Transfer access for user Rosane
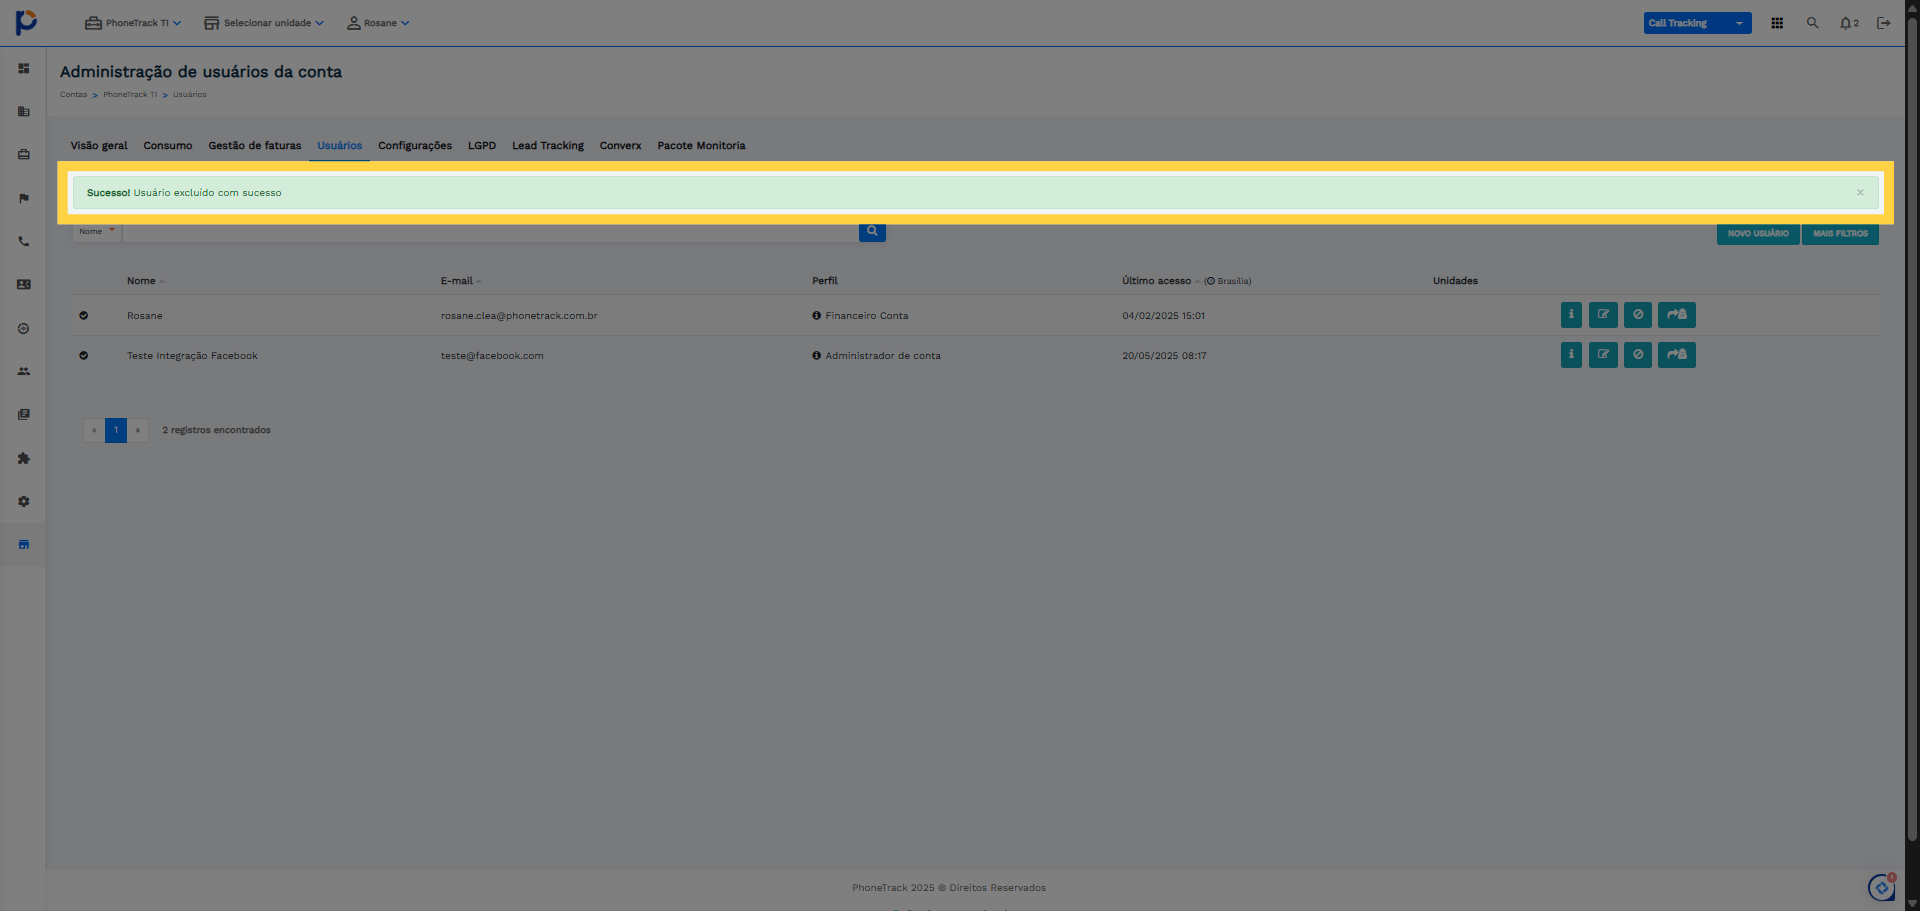 click(1677, 315)
